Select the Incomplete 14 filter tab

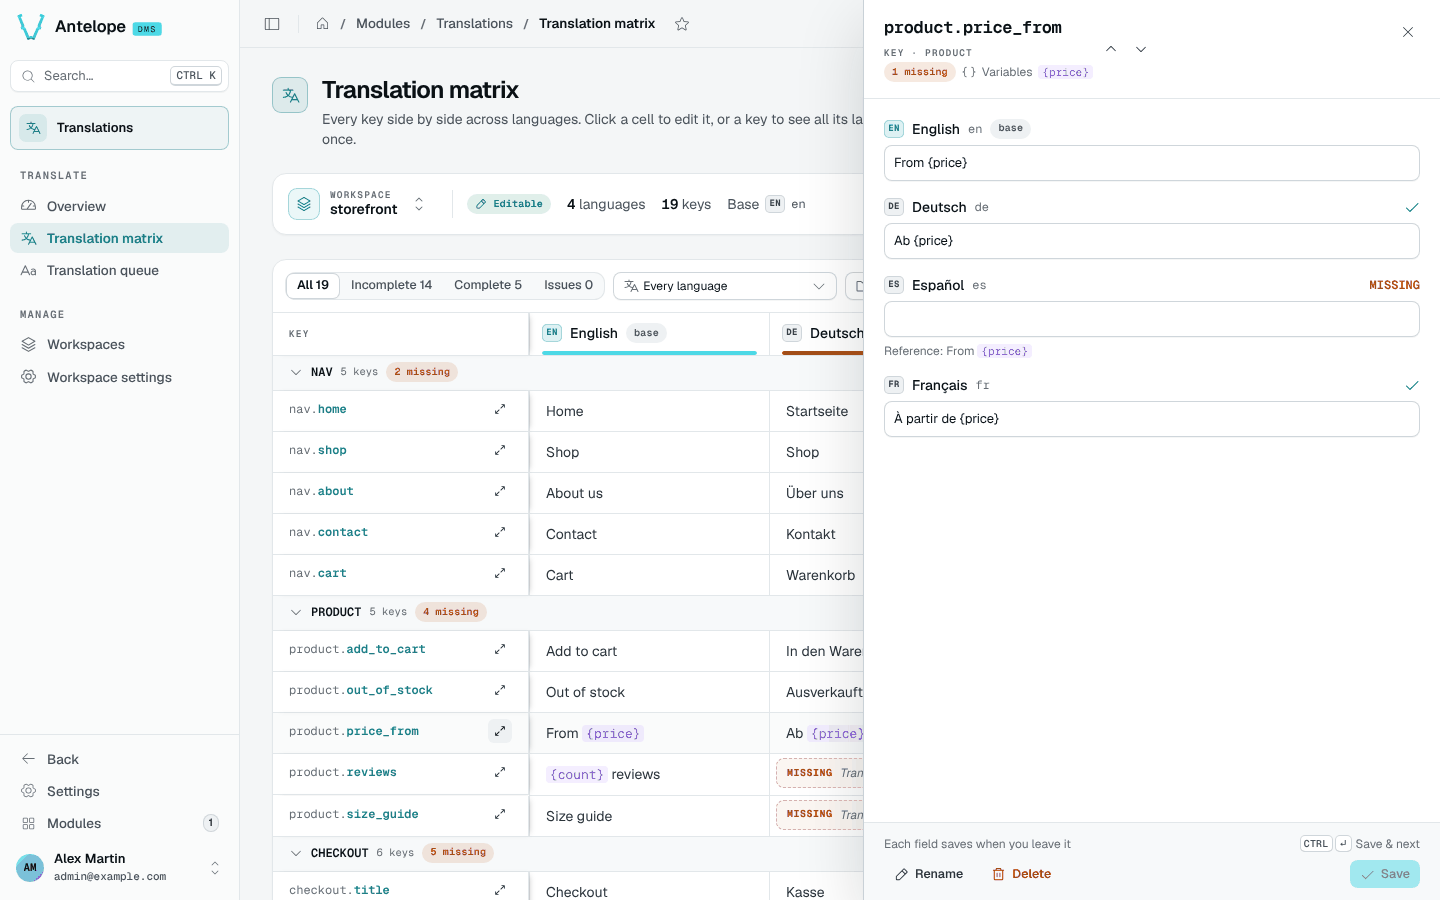[392, 285]
